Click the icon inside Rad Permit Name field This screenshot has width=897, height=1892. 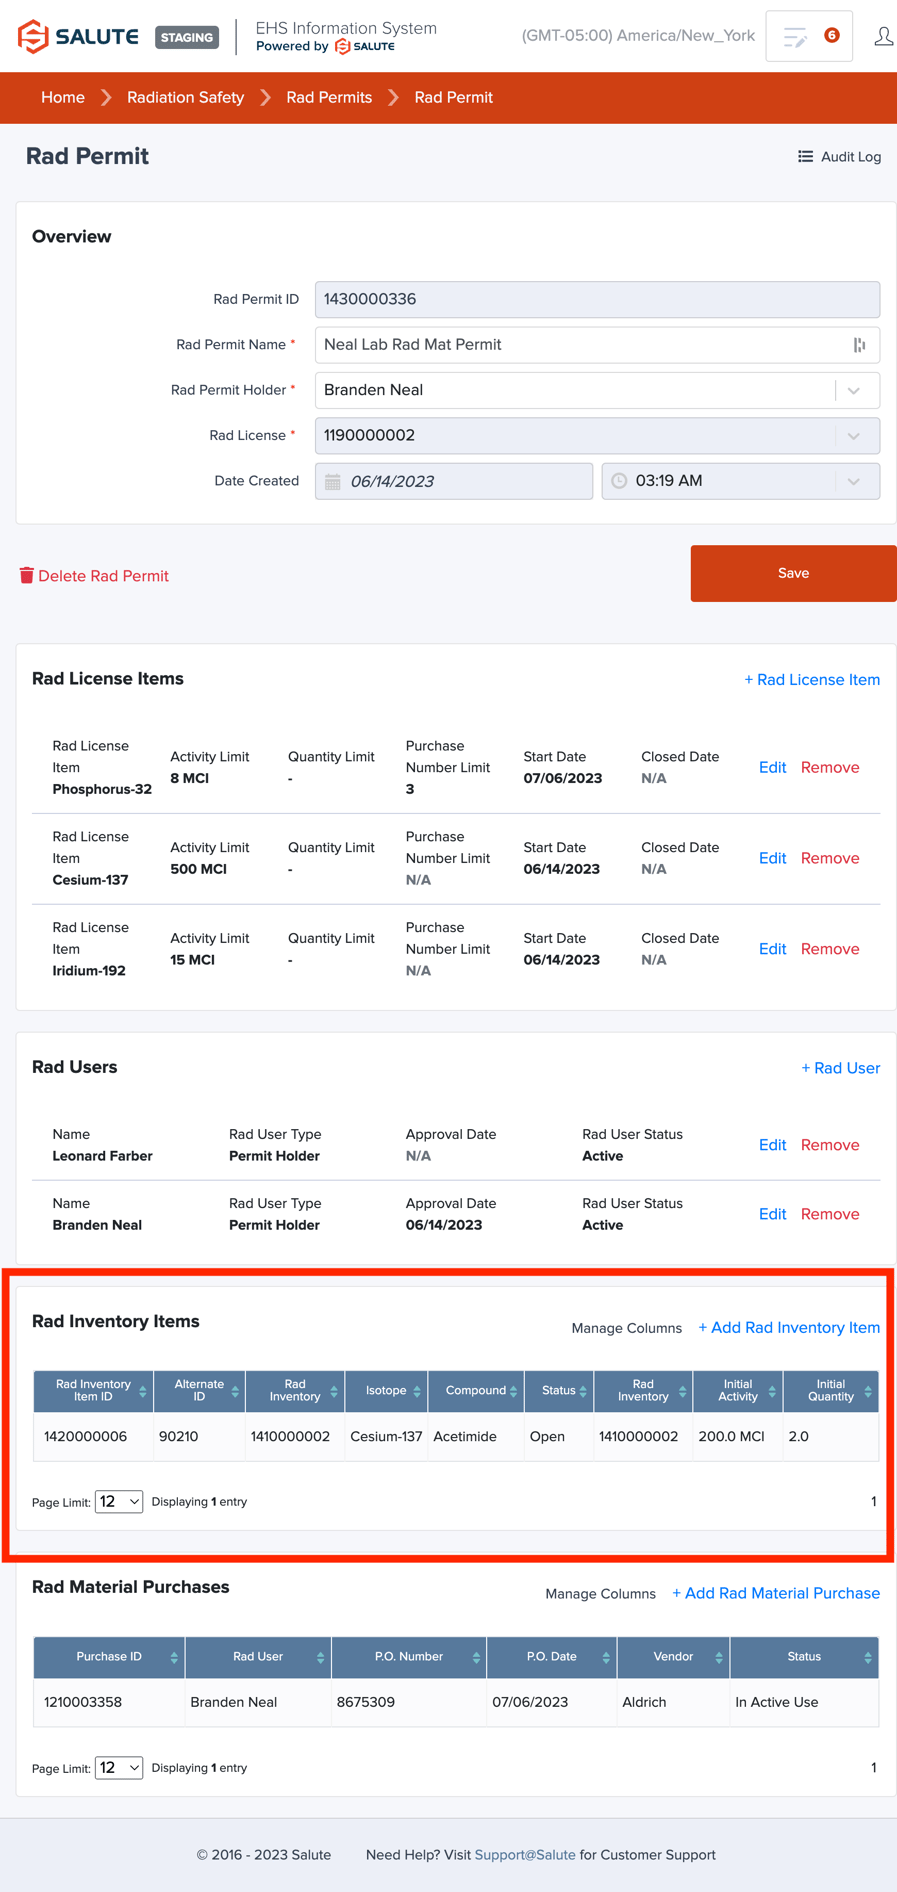click(859, 345)
